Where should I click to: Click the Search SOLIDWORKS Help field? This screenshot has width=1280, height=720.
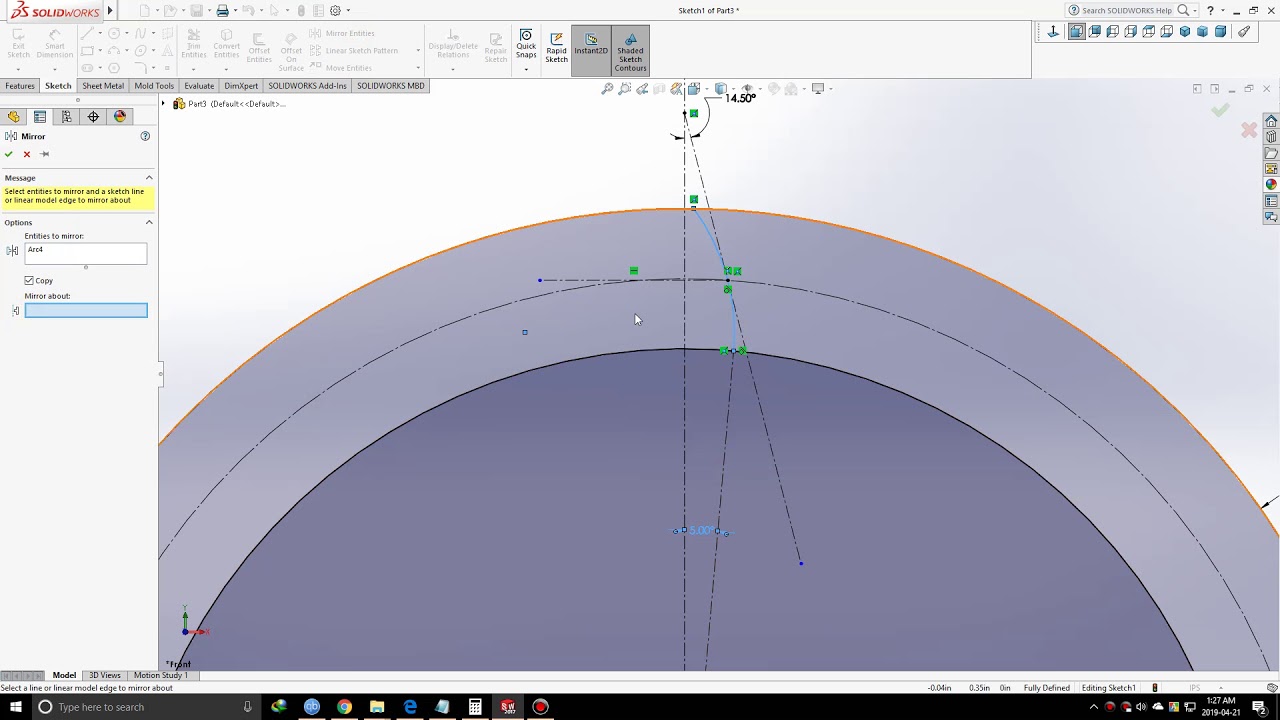pos(1126,11)
